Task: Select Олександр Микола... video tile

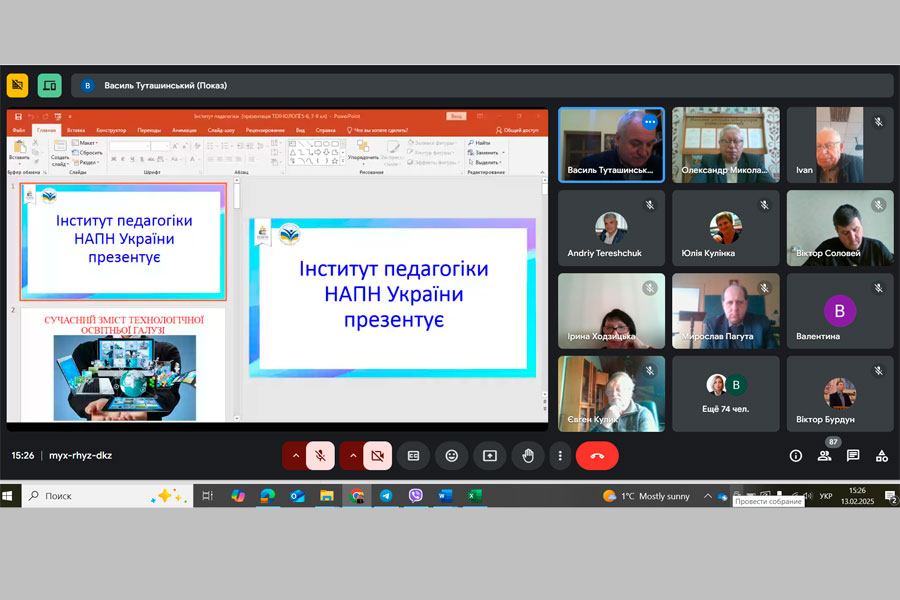Action: point(726,145)
